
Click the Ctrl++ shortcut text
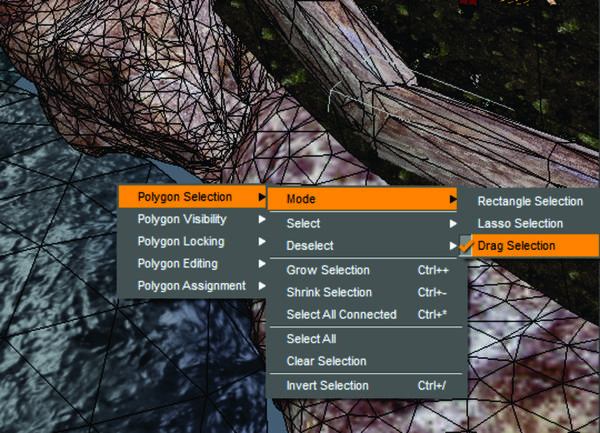click(433, 270)
